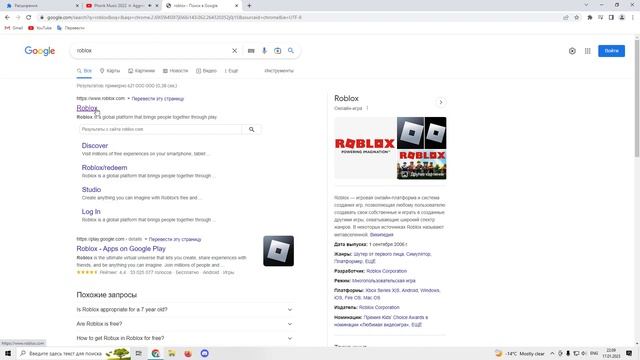Screen dimensions: 640x360
Task: Click the Google Play Roblox app thumbnail
Action: (278, 251)
